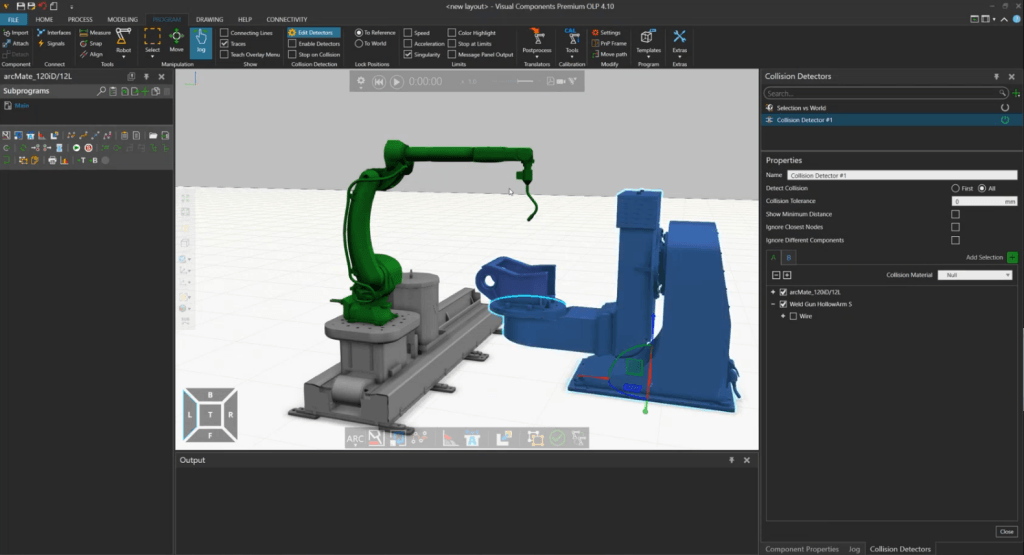Select the First detect collision option
The width and height of the screenshot is (1024, 555).
955,188
